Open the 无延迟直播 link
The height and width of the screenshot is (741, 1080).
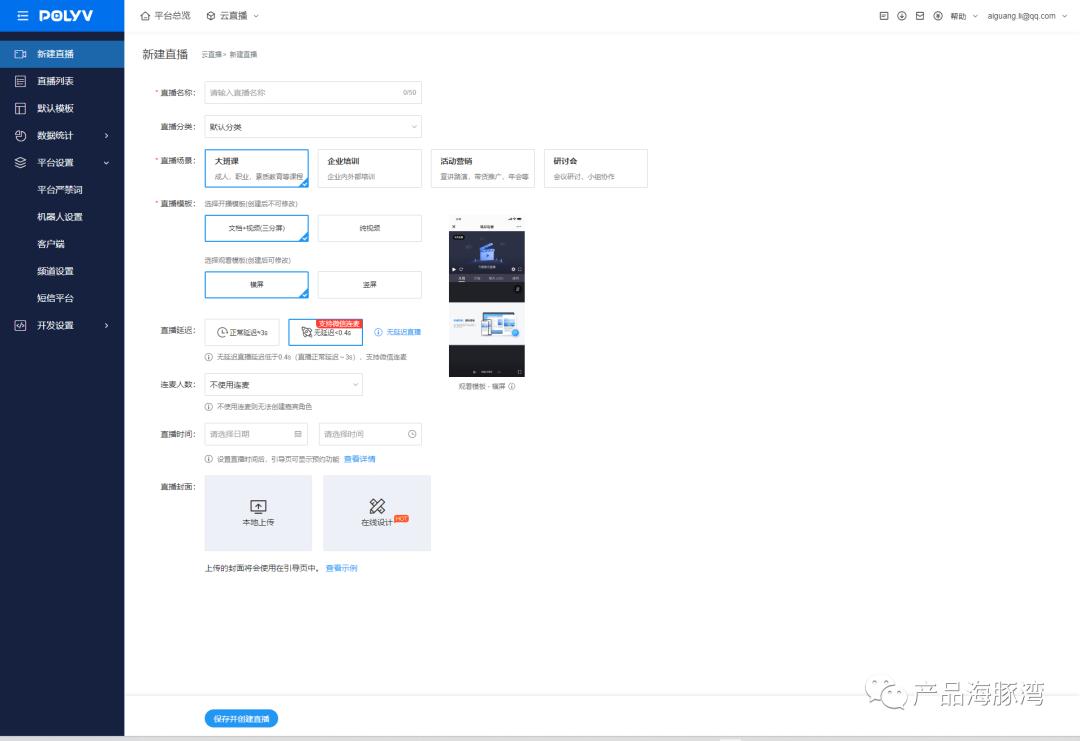coord(404,332)
